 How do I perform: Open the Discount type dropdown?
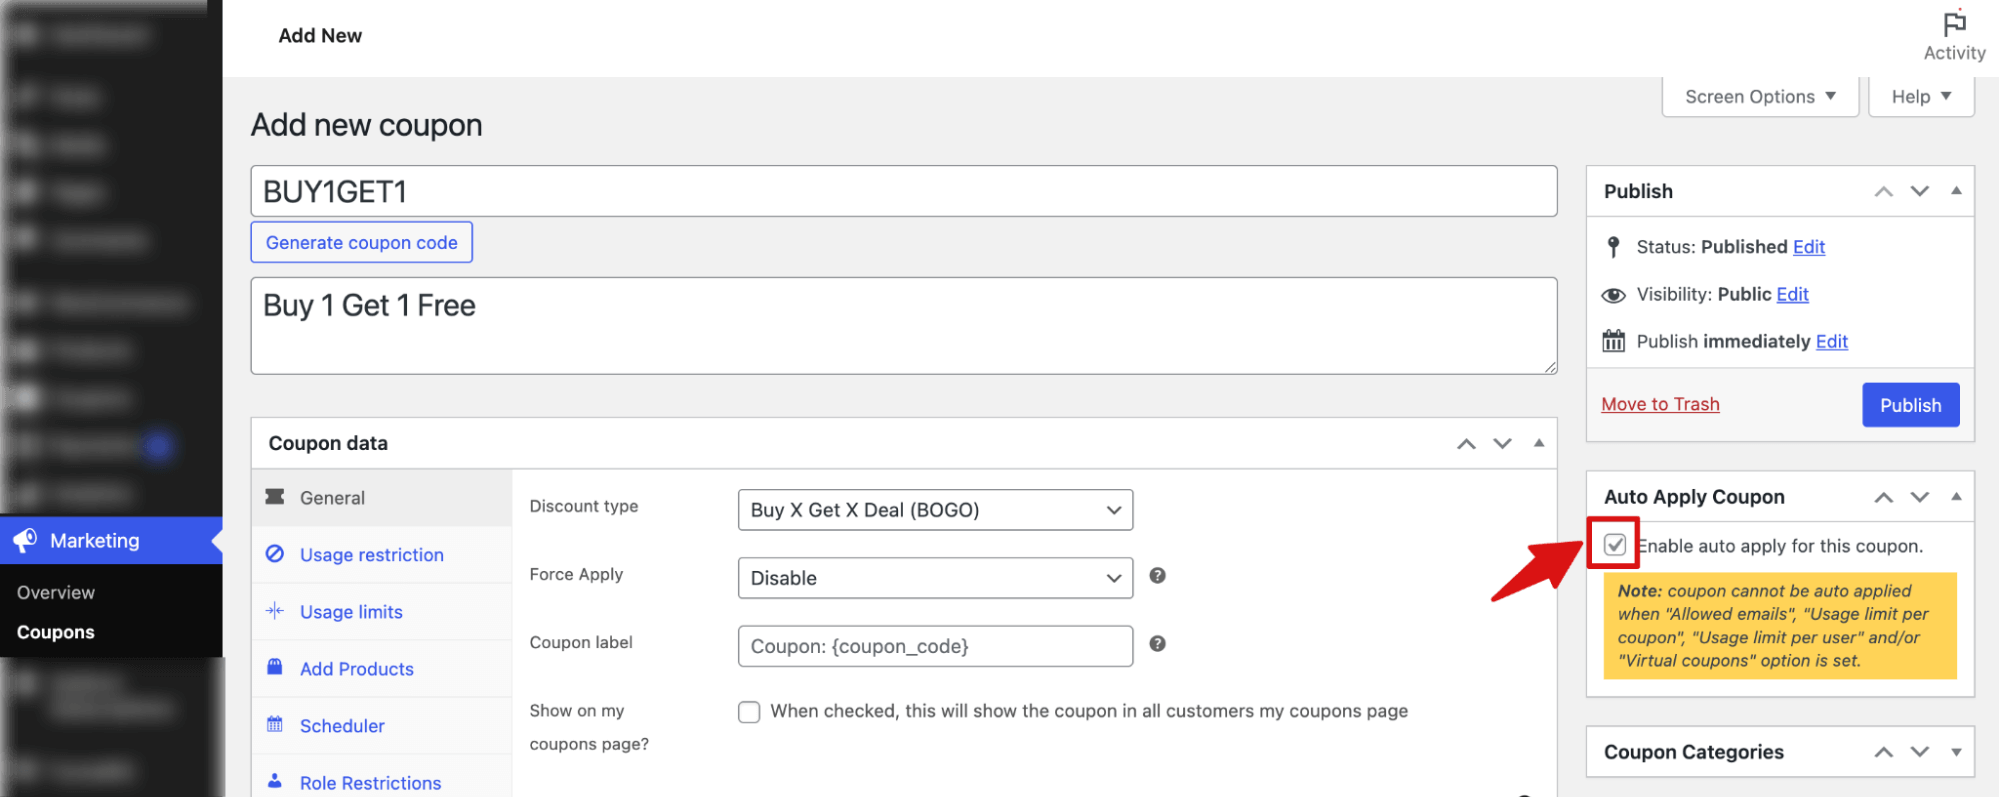(935, 510)
